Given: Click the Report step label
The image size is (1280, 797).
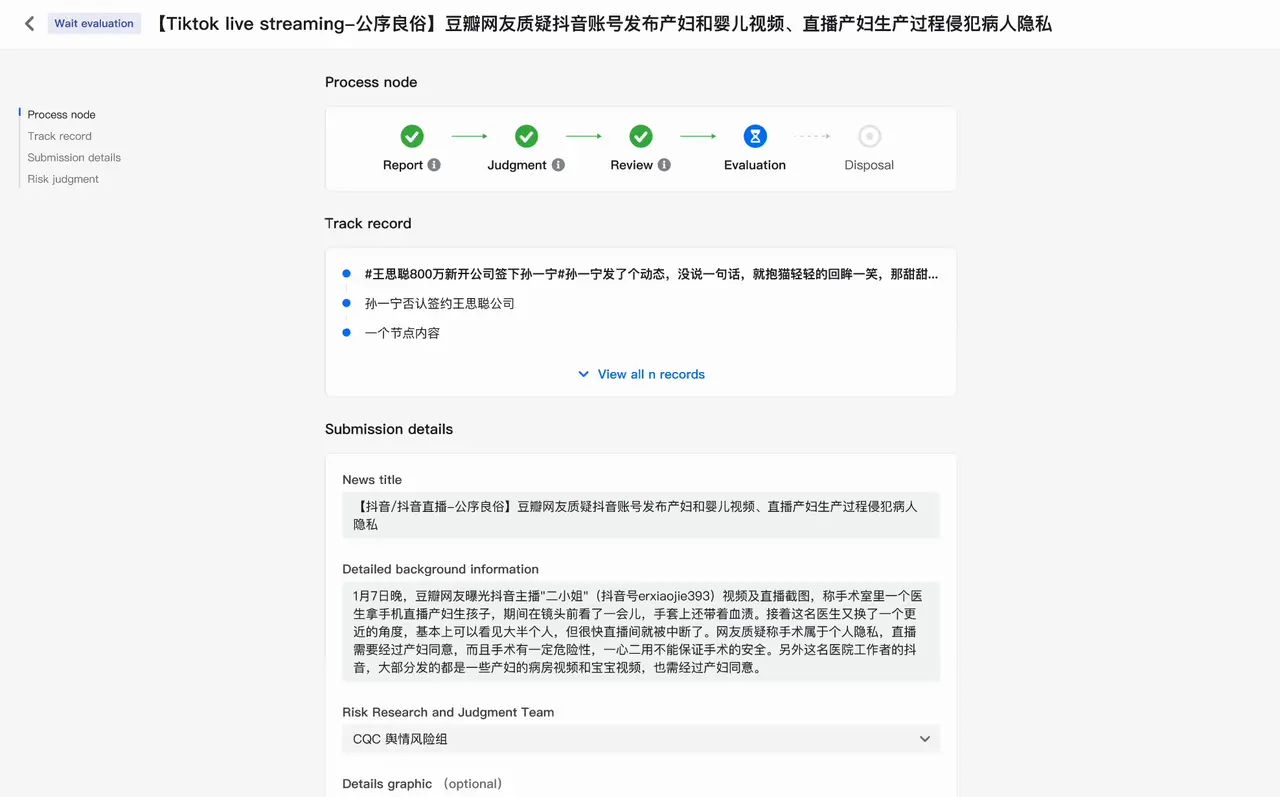Looking at the screenshot, I should pos(403,165).
